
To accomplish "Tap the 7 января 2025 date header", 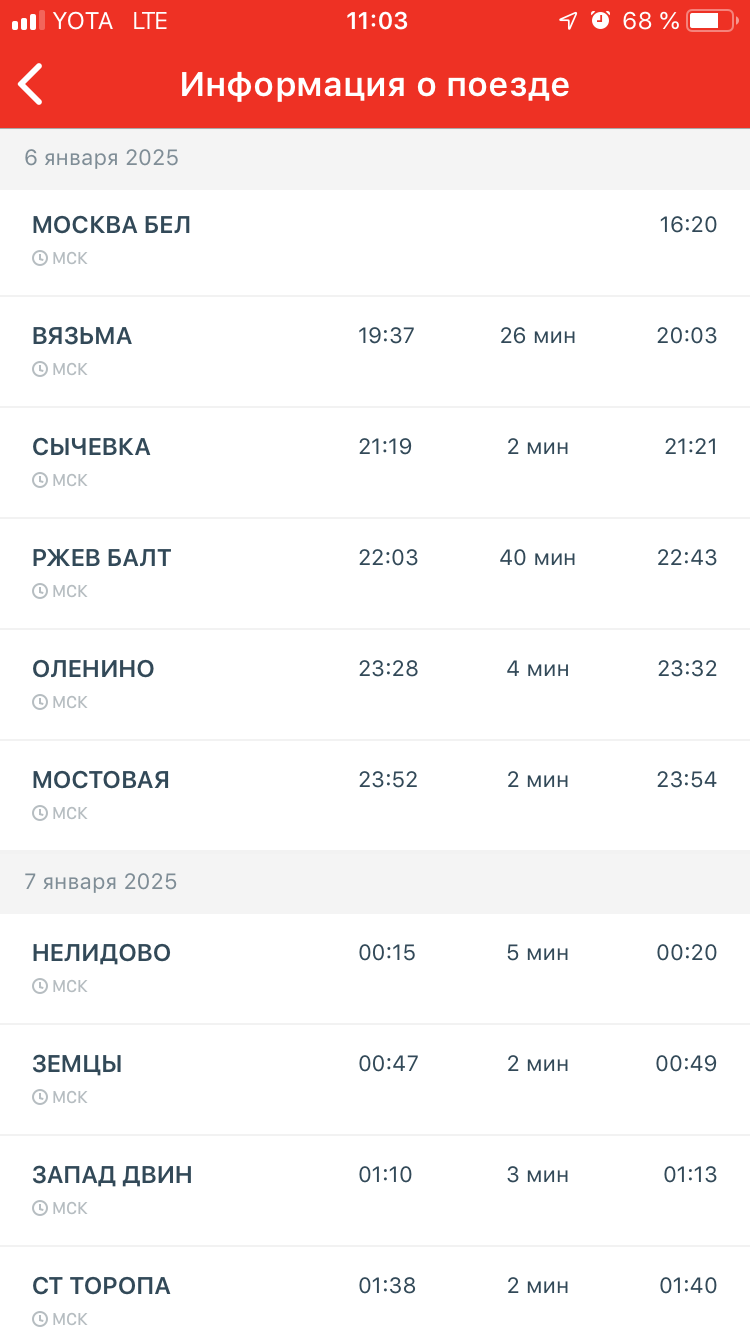I will click(101, 882).
